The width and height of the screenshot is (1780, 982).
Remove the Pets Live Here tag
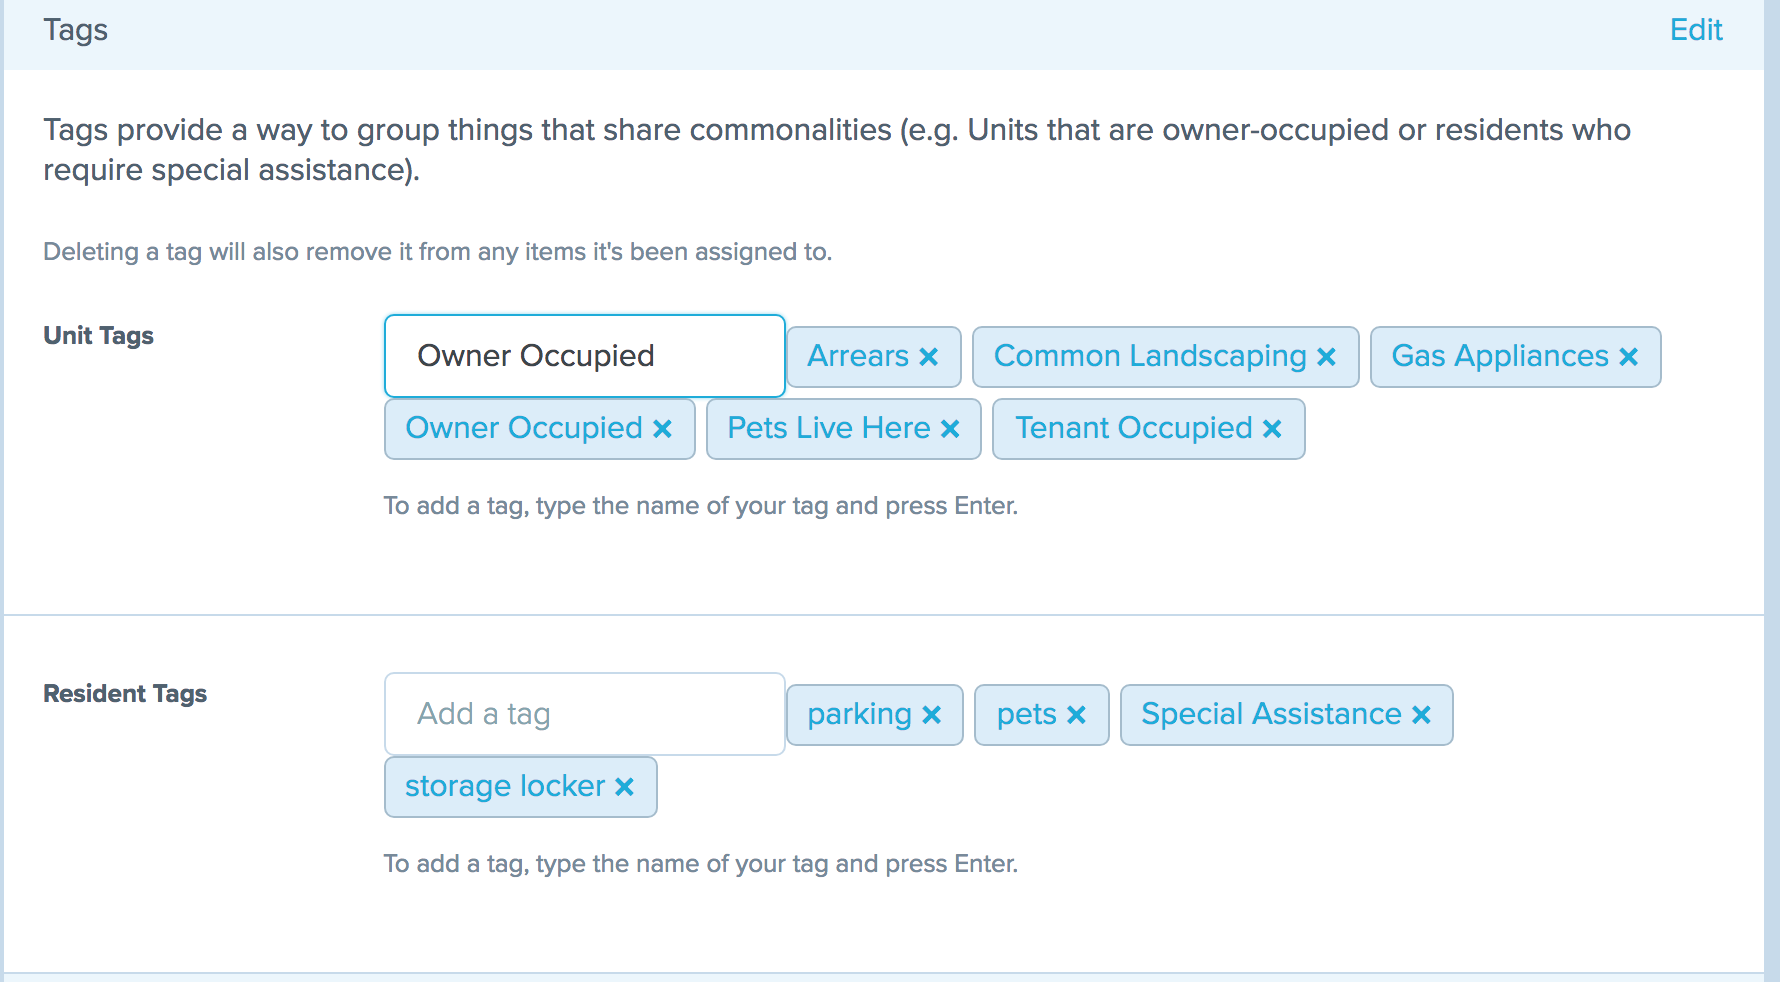pyautogui.click(x=950, y=429)
